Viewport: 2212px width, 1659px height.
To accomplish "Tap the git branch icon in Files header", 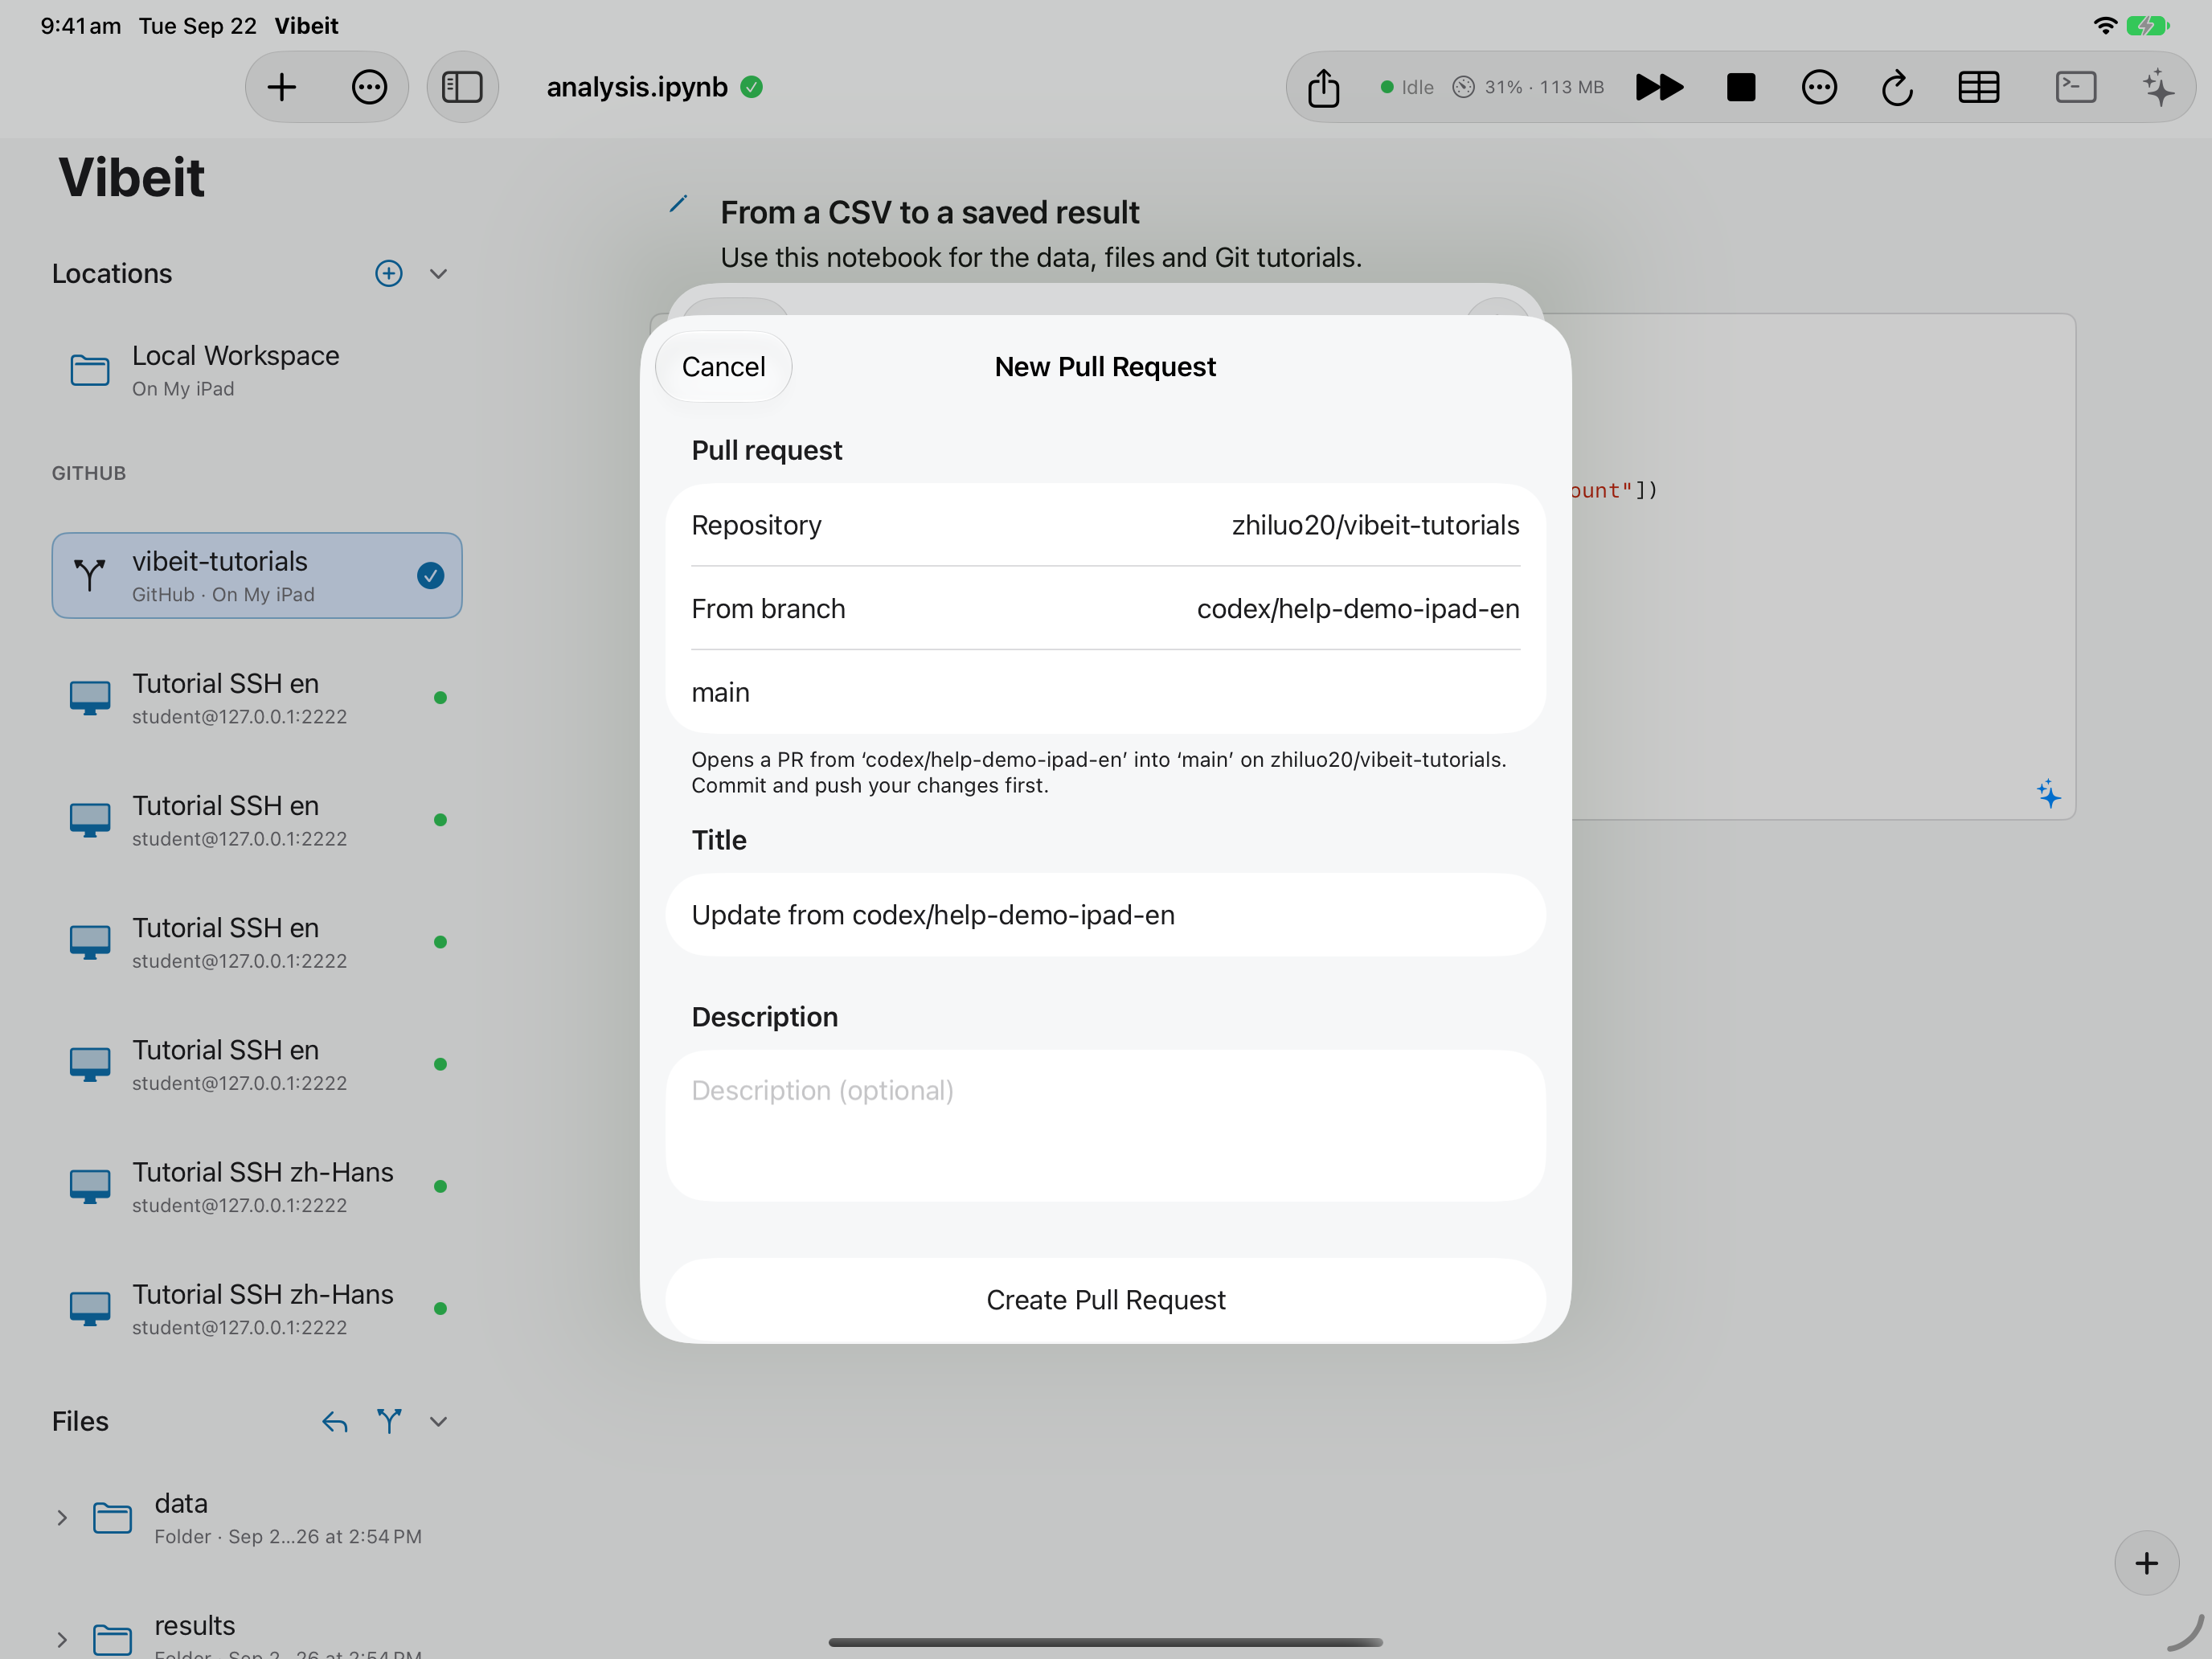I will (x=389, y=1421).
